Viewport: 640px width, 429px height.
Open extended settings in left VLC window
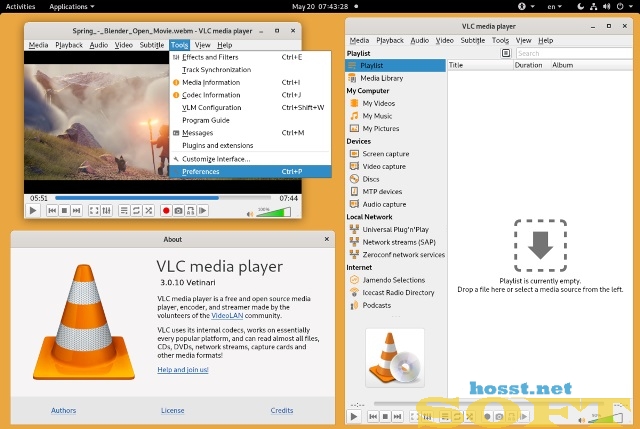point(106,211)
